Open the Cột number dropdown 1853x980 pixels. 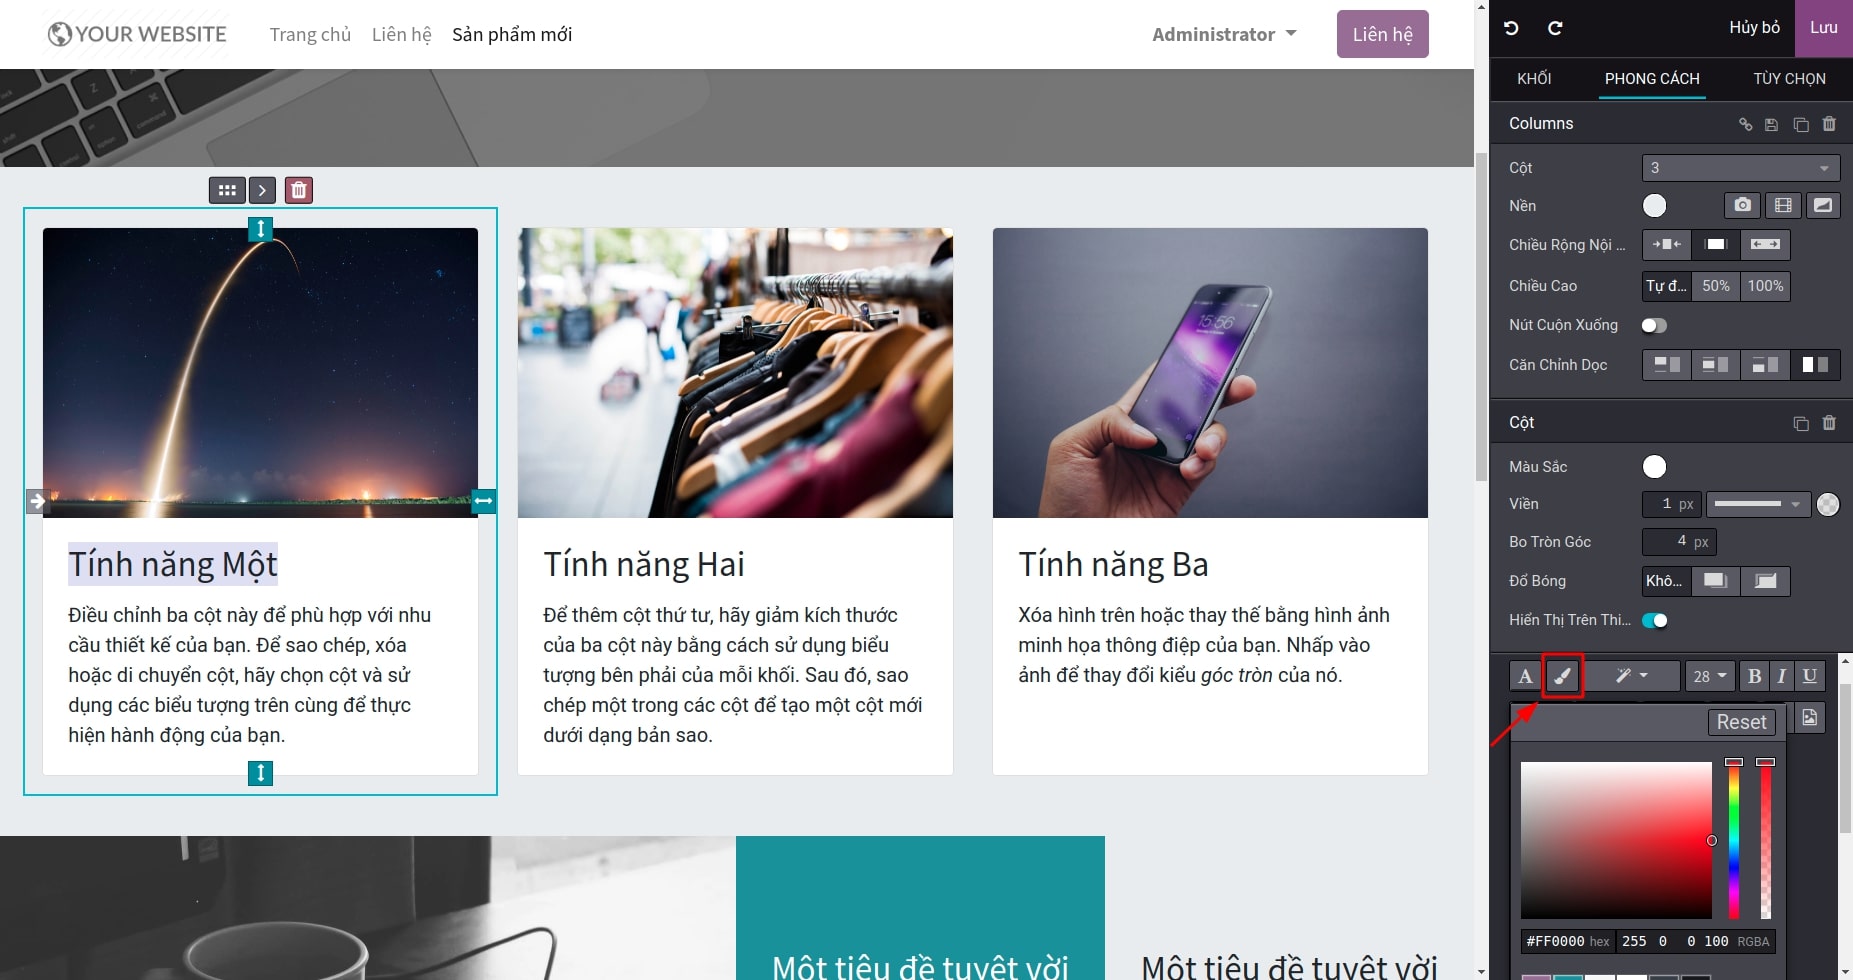(x=1740, y=168)
